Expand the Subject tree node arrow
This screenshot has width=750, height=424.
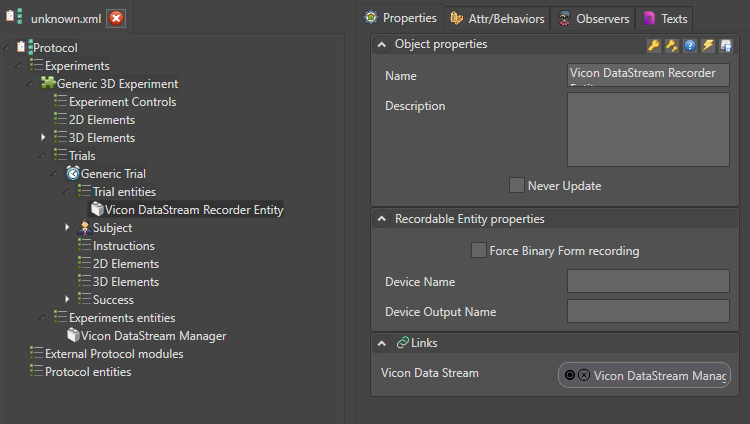coord(67,228)
